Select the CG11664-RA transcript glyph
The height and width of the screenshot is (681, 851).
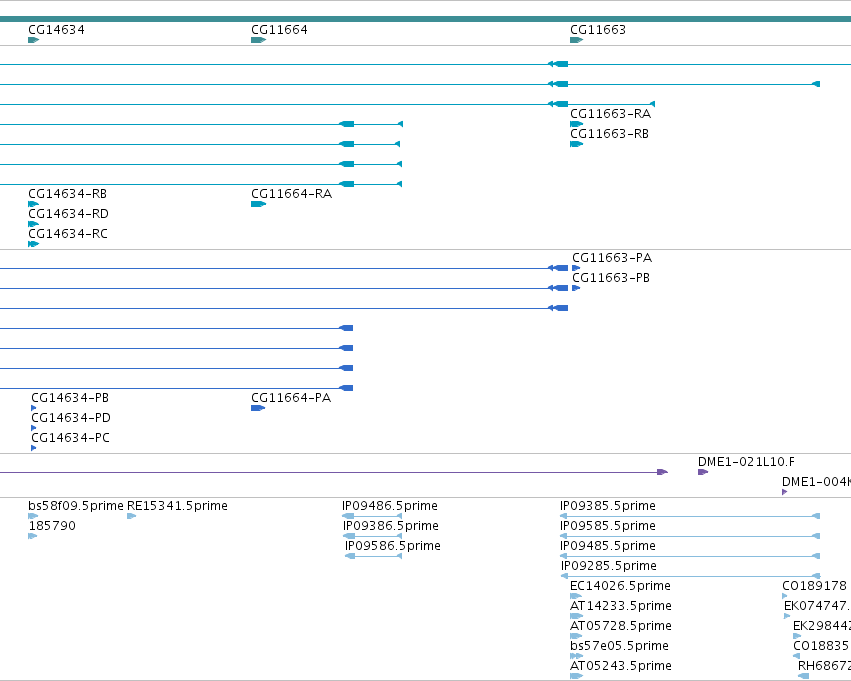(x=258, y=204)
